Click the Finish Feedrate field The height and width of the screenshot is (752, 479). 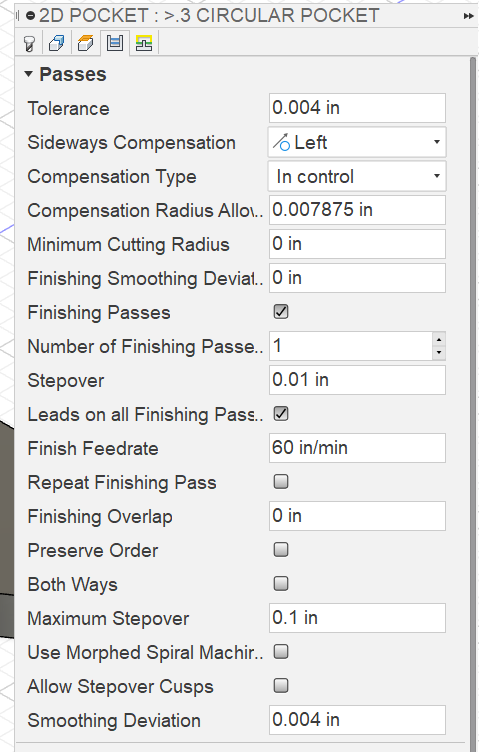point(357,448)
